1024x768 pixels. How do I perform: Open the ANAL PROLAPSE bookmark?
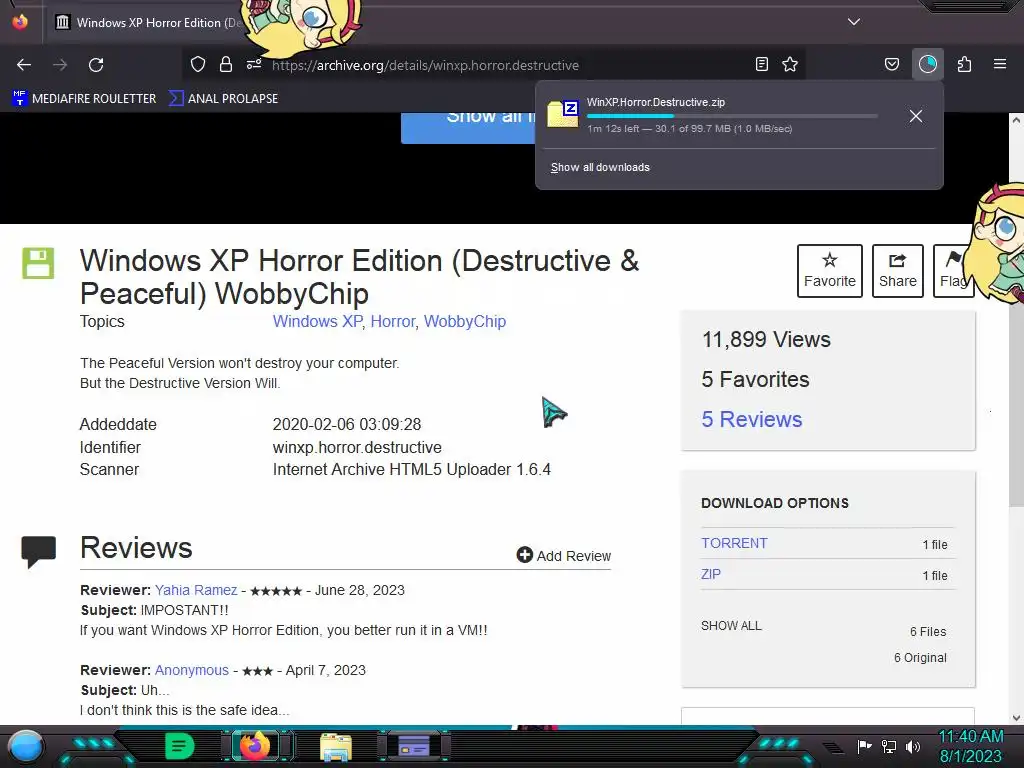(x=223, y=99)
